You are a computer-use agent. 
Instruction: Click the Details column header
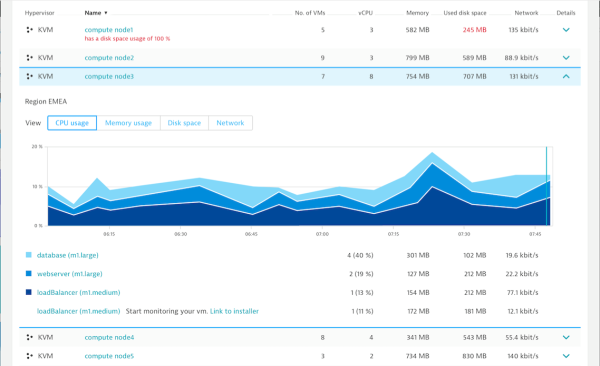click(x=566, y=13)
